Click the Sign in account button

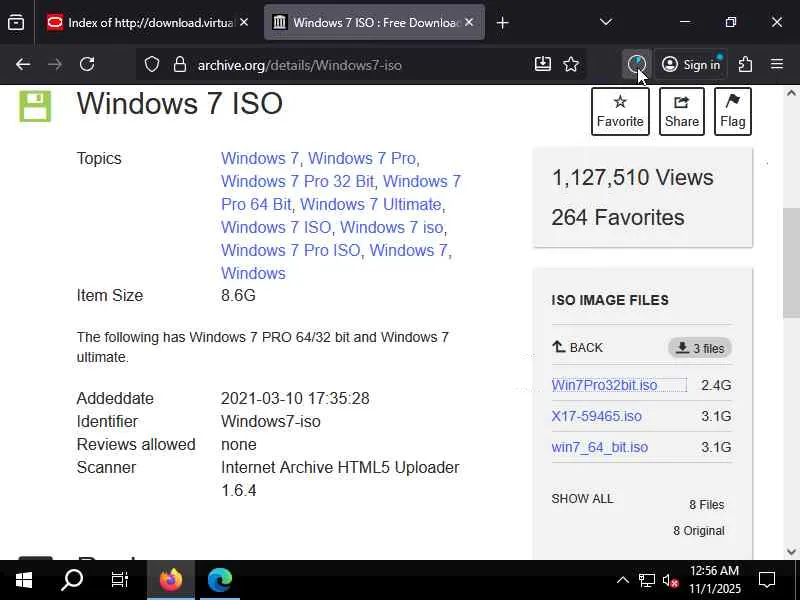pos(691,64)
